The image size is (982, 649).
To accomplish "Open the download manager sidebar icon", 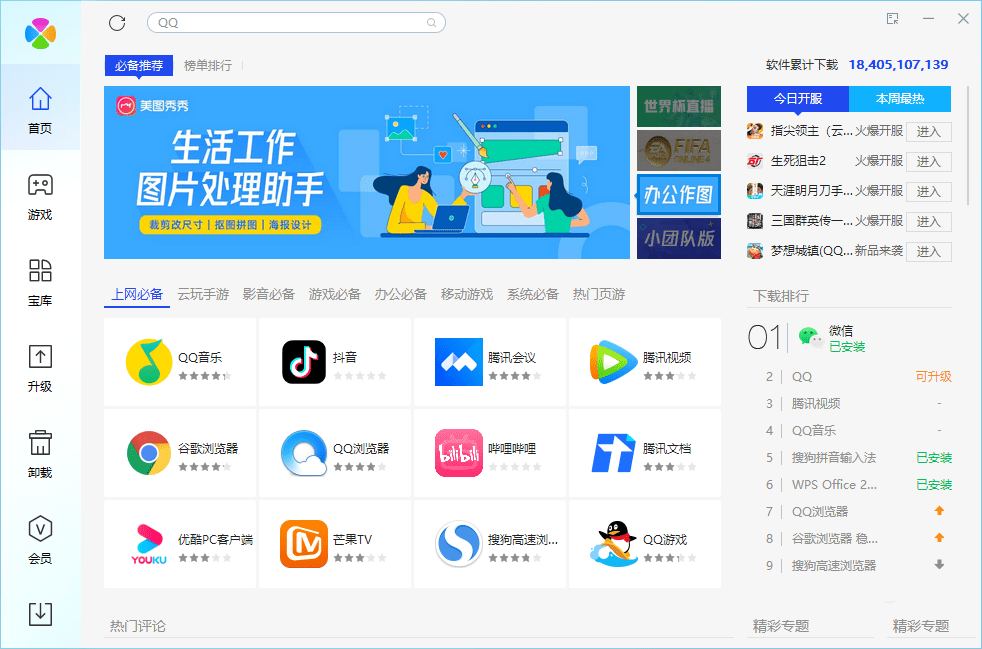I will pos(40,614).
